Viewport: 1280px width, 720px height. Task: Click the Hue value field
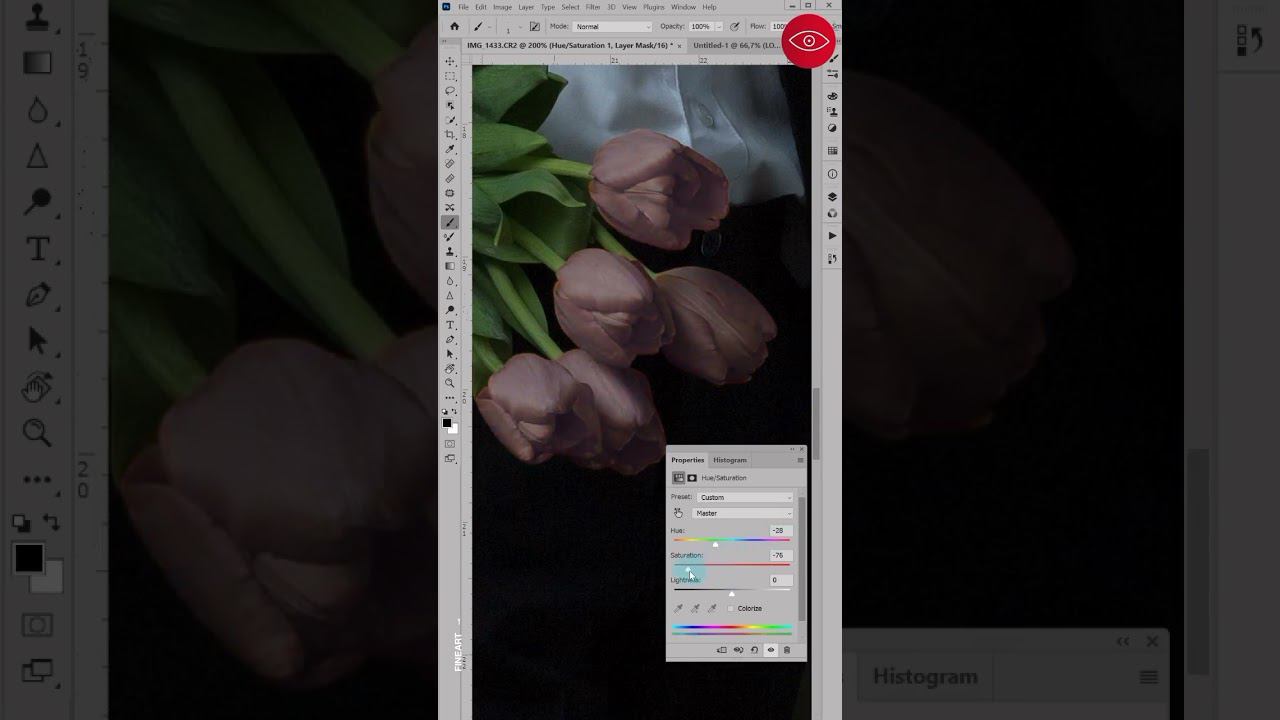[779, 530]
